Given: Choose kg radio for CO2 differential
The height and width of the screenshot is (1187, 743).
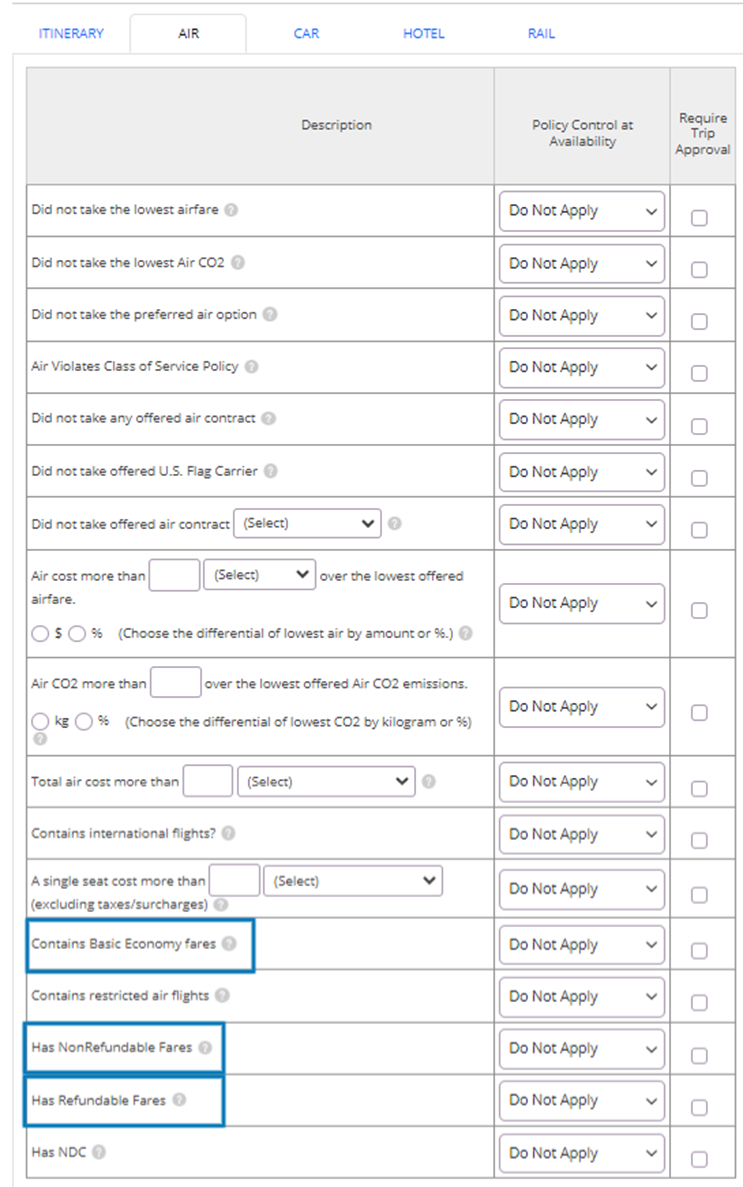Looking at the screenshot, I should pos(40,721).
